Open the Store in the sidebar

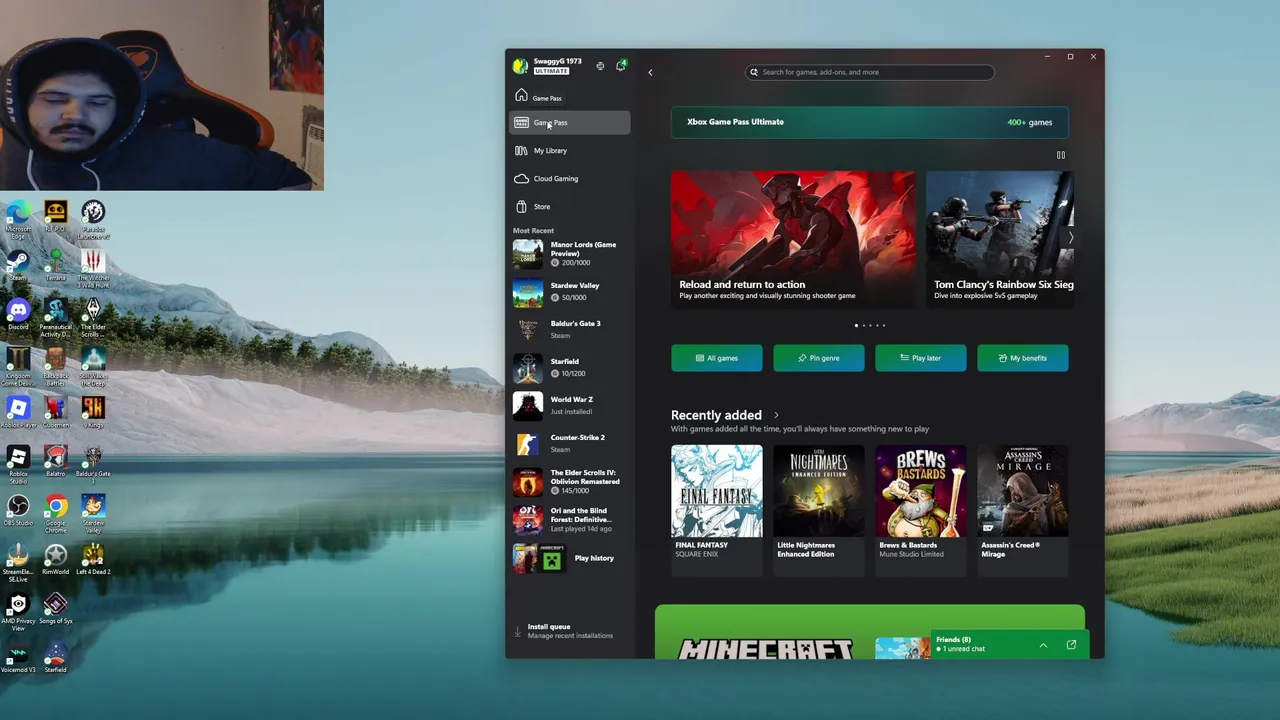tap(570, 207)
